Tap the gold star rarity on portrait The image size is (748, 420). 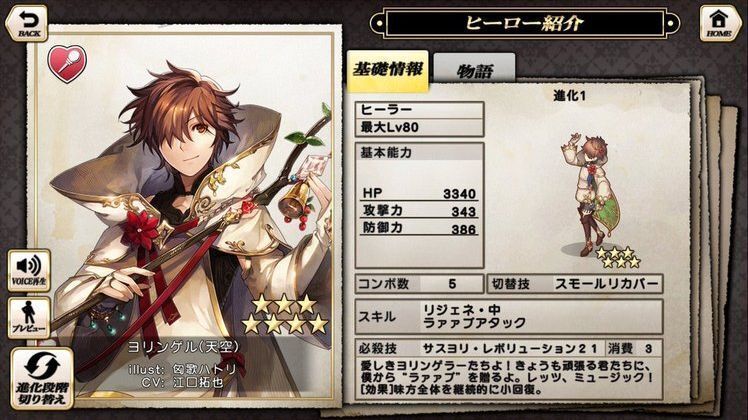click(285, 314)
